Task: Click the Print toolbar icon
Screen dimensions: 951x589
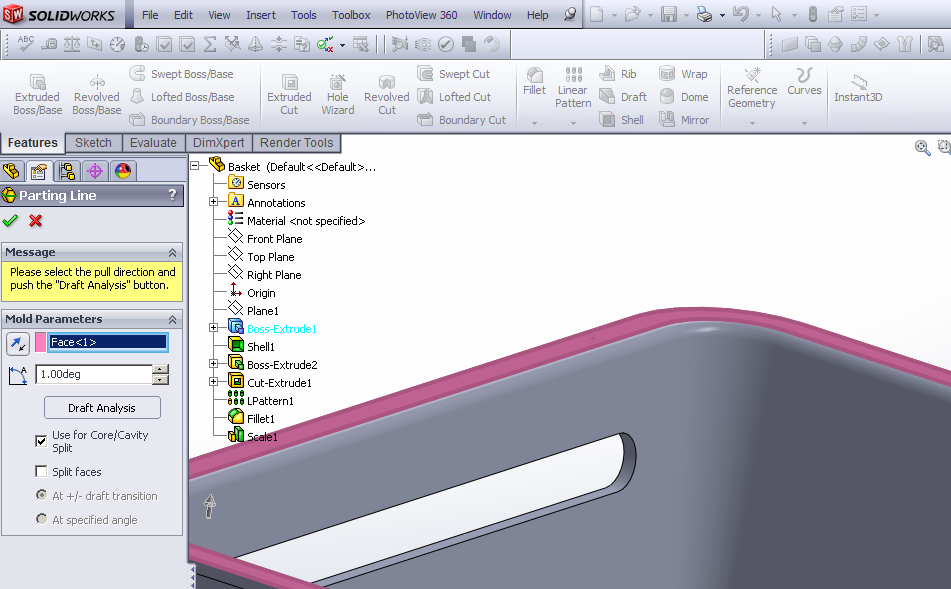Action: point(704,14)
